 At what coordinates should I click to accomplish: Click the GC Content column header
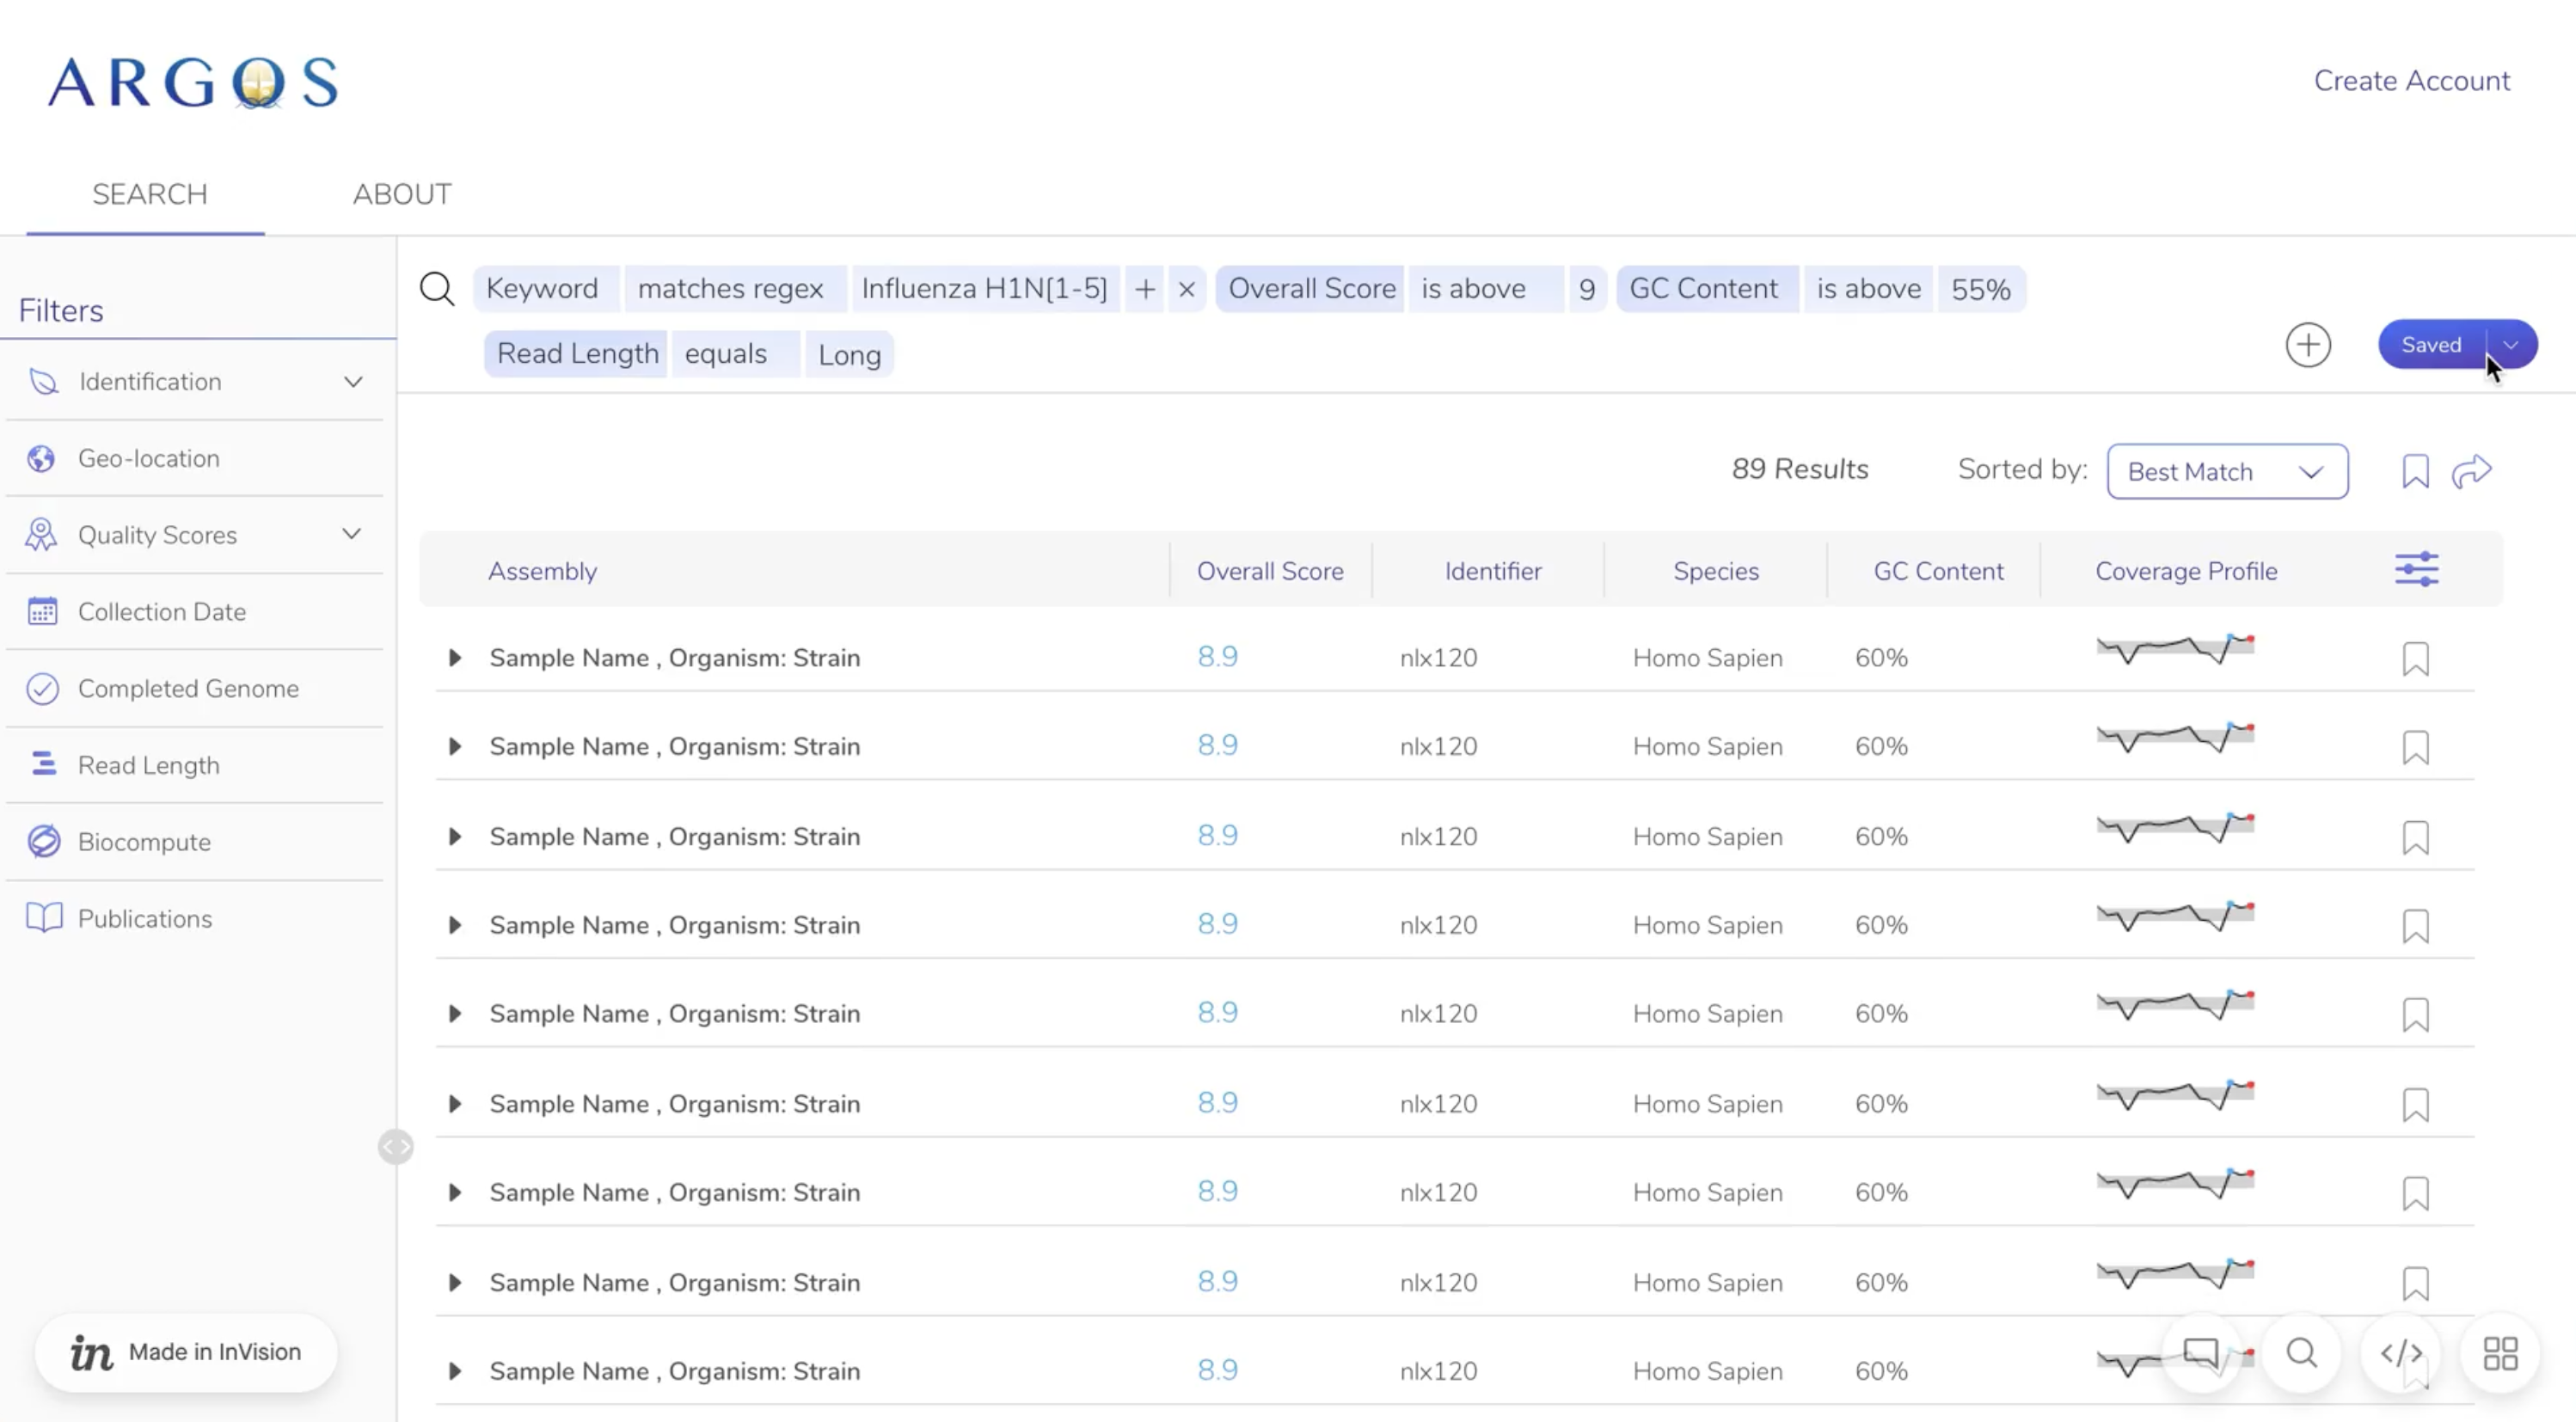pos(1938,571)
